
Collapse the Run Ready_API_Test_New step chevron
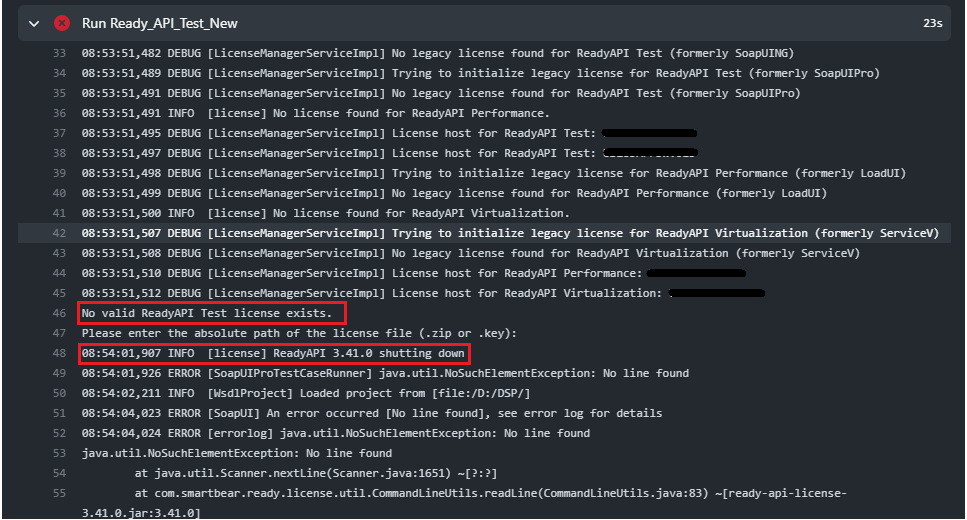(x=36, y=22)
